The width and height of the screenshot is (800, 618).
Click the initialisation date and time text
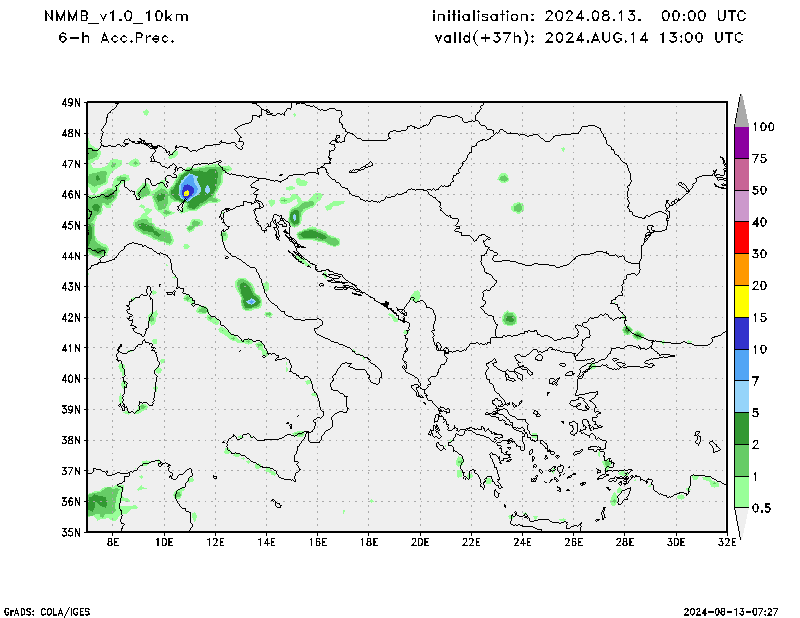(x=588, y=17)
